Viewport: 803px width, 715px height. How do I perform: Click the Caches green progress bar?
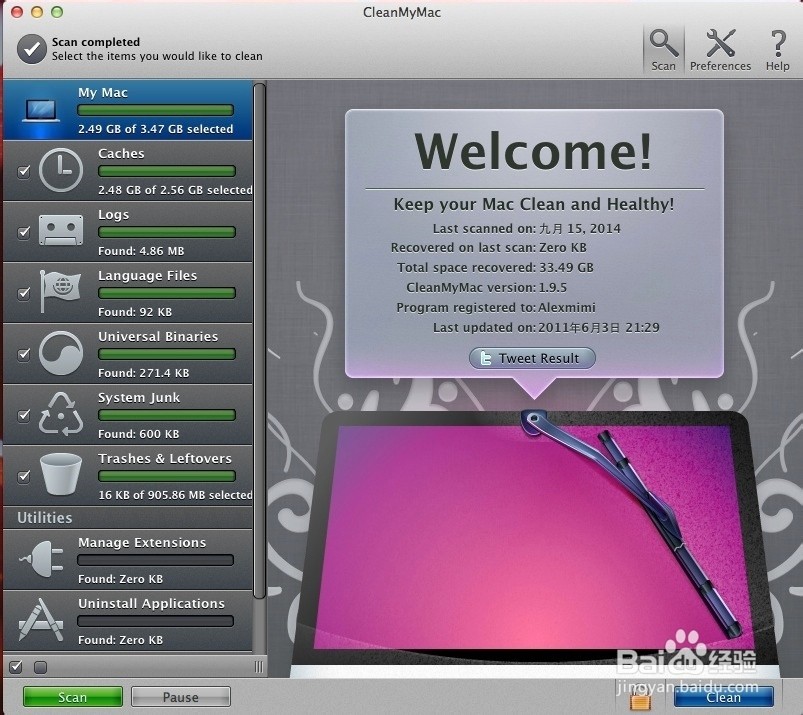click(167, 171)
